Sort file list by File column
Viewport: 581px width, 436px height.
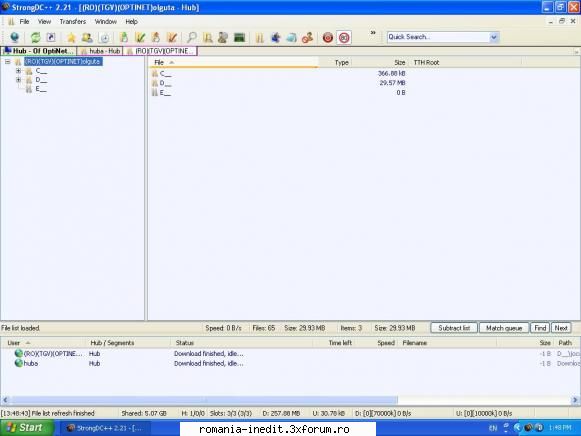tap(233, 63)
